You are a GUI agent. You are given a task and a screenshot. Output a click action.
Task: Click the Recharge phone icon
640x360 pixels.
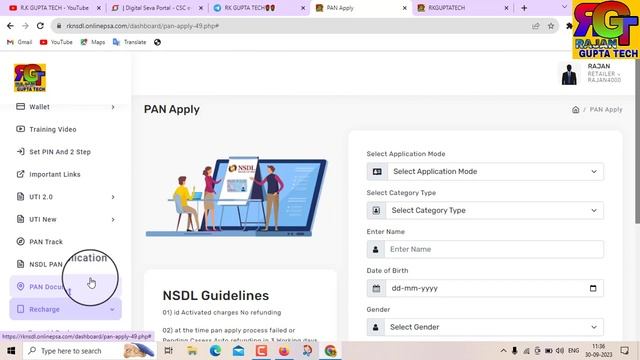[x=20, y=309]
